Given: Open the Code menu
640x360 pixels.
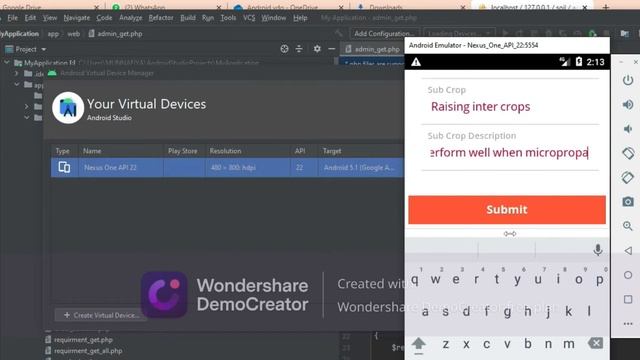Looking at the screenshot, I should coord(104,18).
